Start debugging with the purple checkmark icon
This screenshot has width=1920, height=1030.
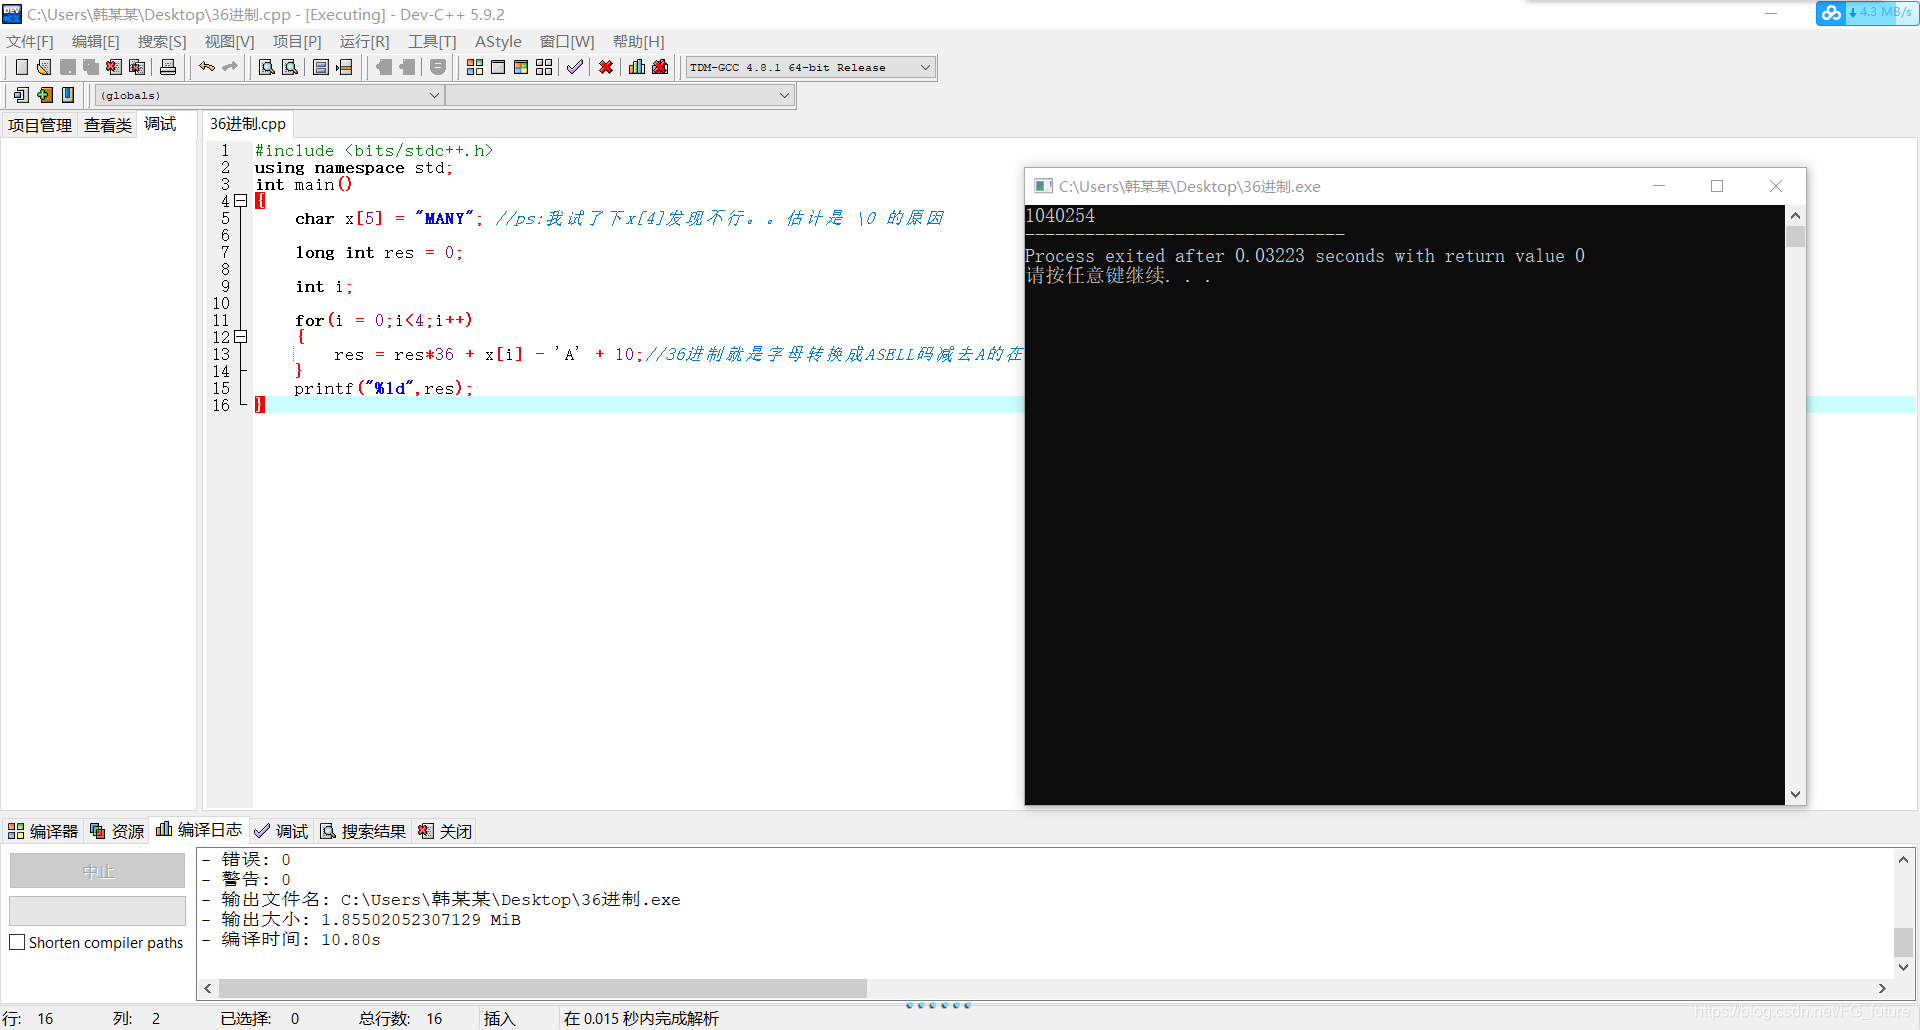pos(575,67)
